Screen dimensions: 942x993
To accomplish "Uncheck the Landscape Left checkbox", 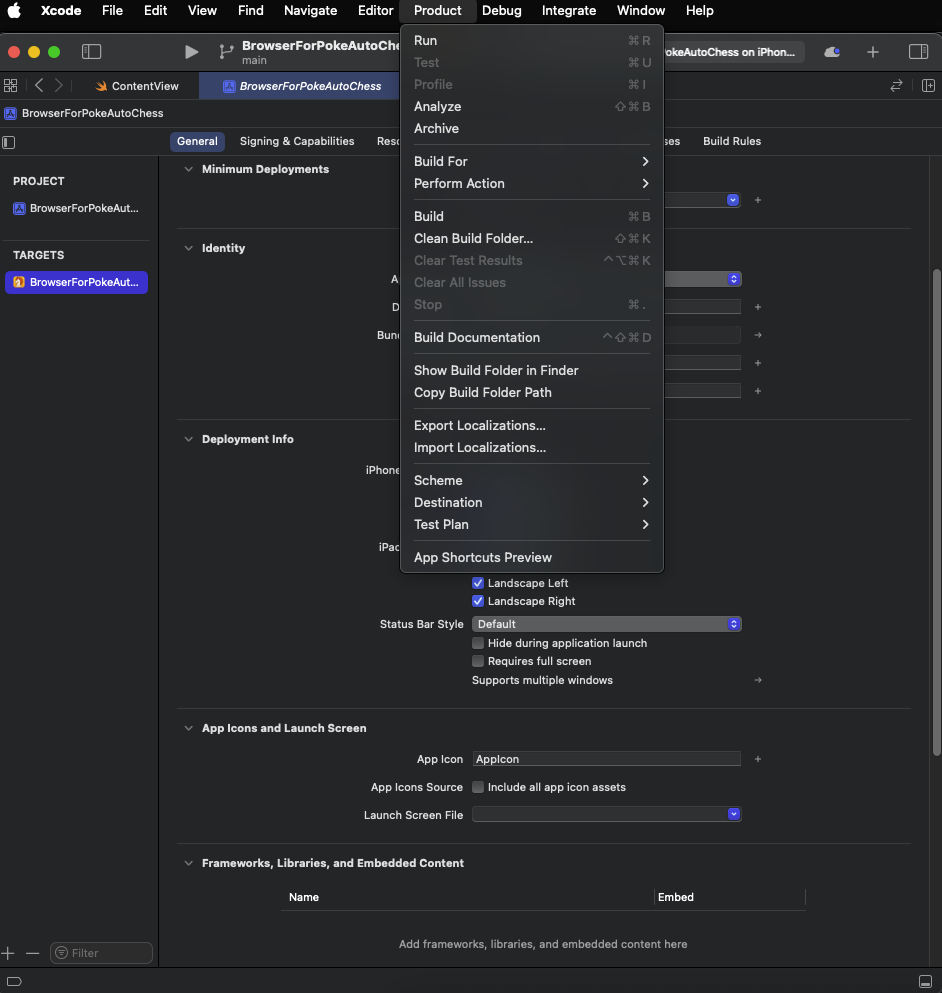I will 478,583.
